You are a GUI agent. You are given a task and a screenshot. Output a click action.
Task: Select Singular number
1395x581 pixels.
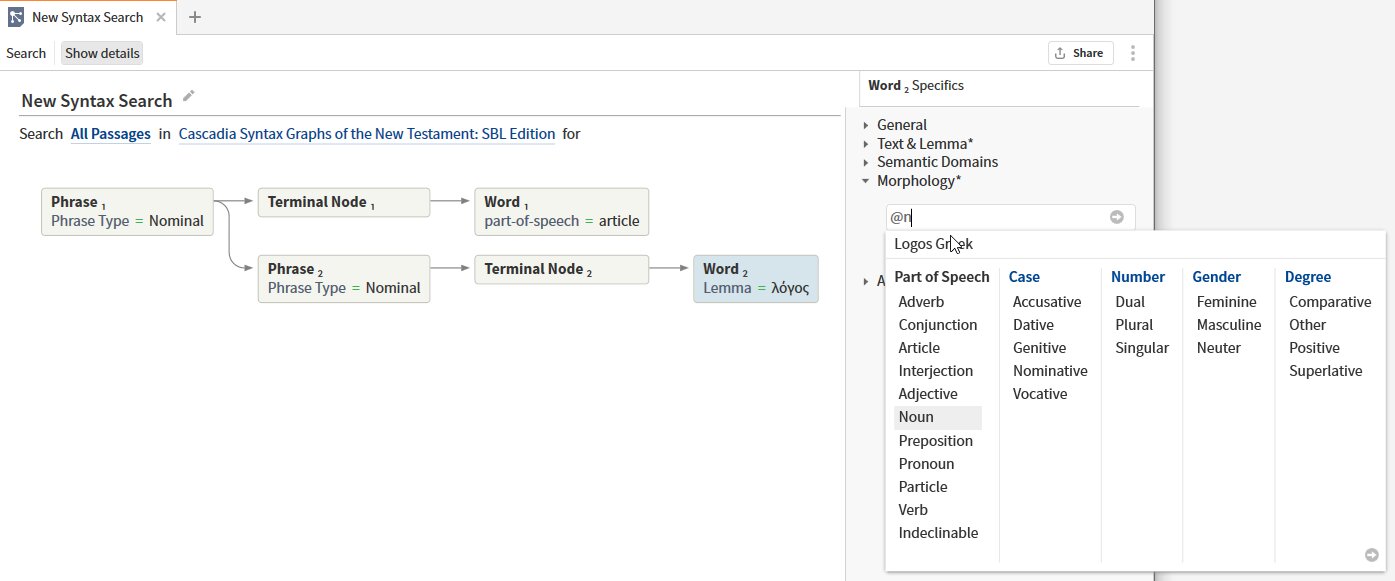(1142, 348)
